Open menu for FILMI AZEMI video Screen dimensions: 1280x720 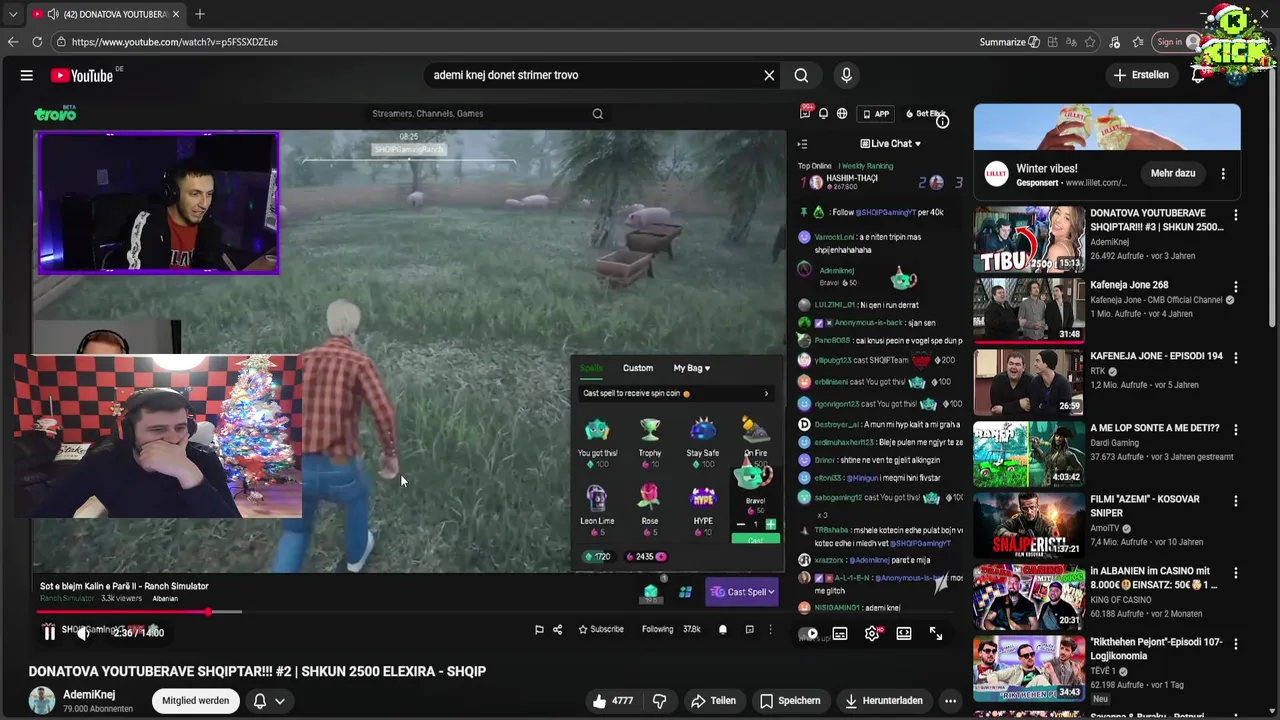pos(1236,501)
